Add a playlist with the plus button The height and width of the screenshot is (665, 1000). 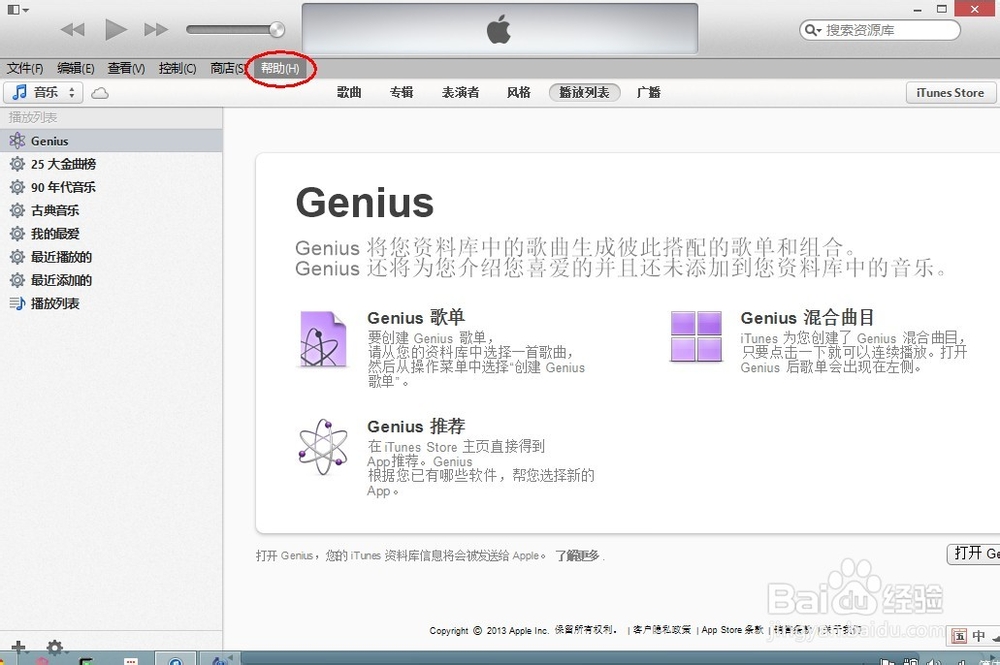tap(18, 648)
